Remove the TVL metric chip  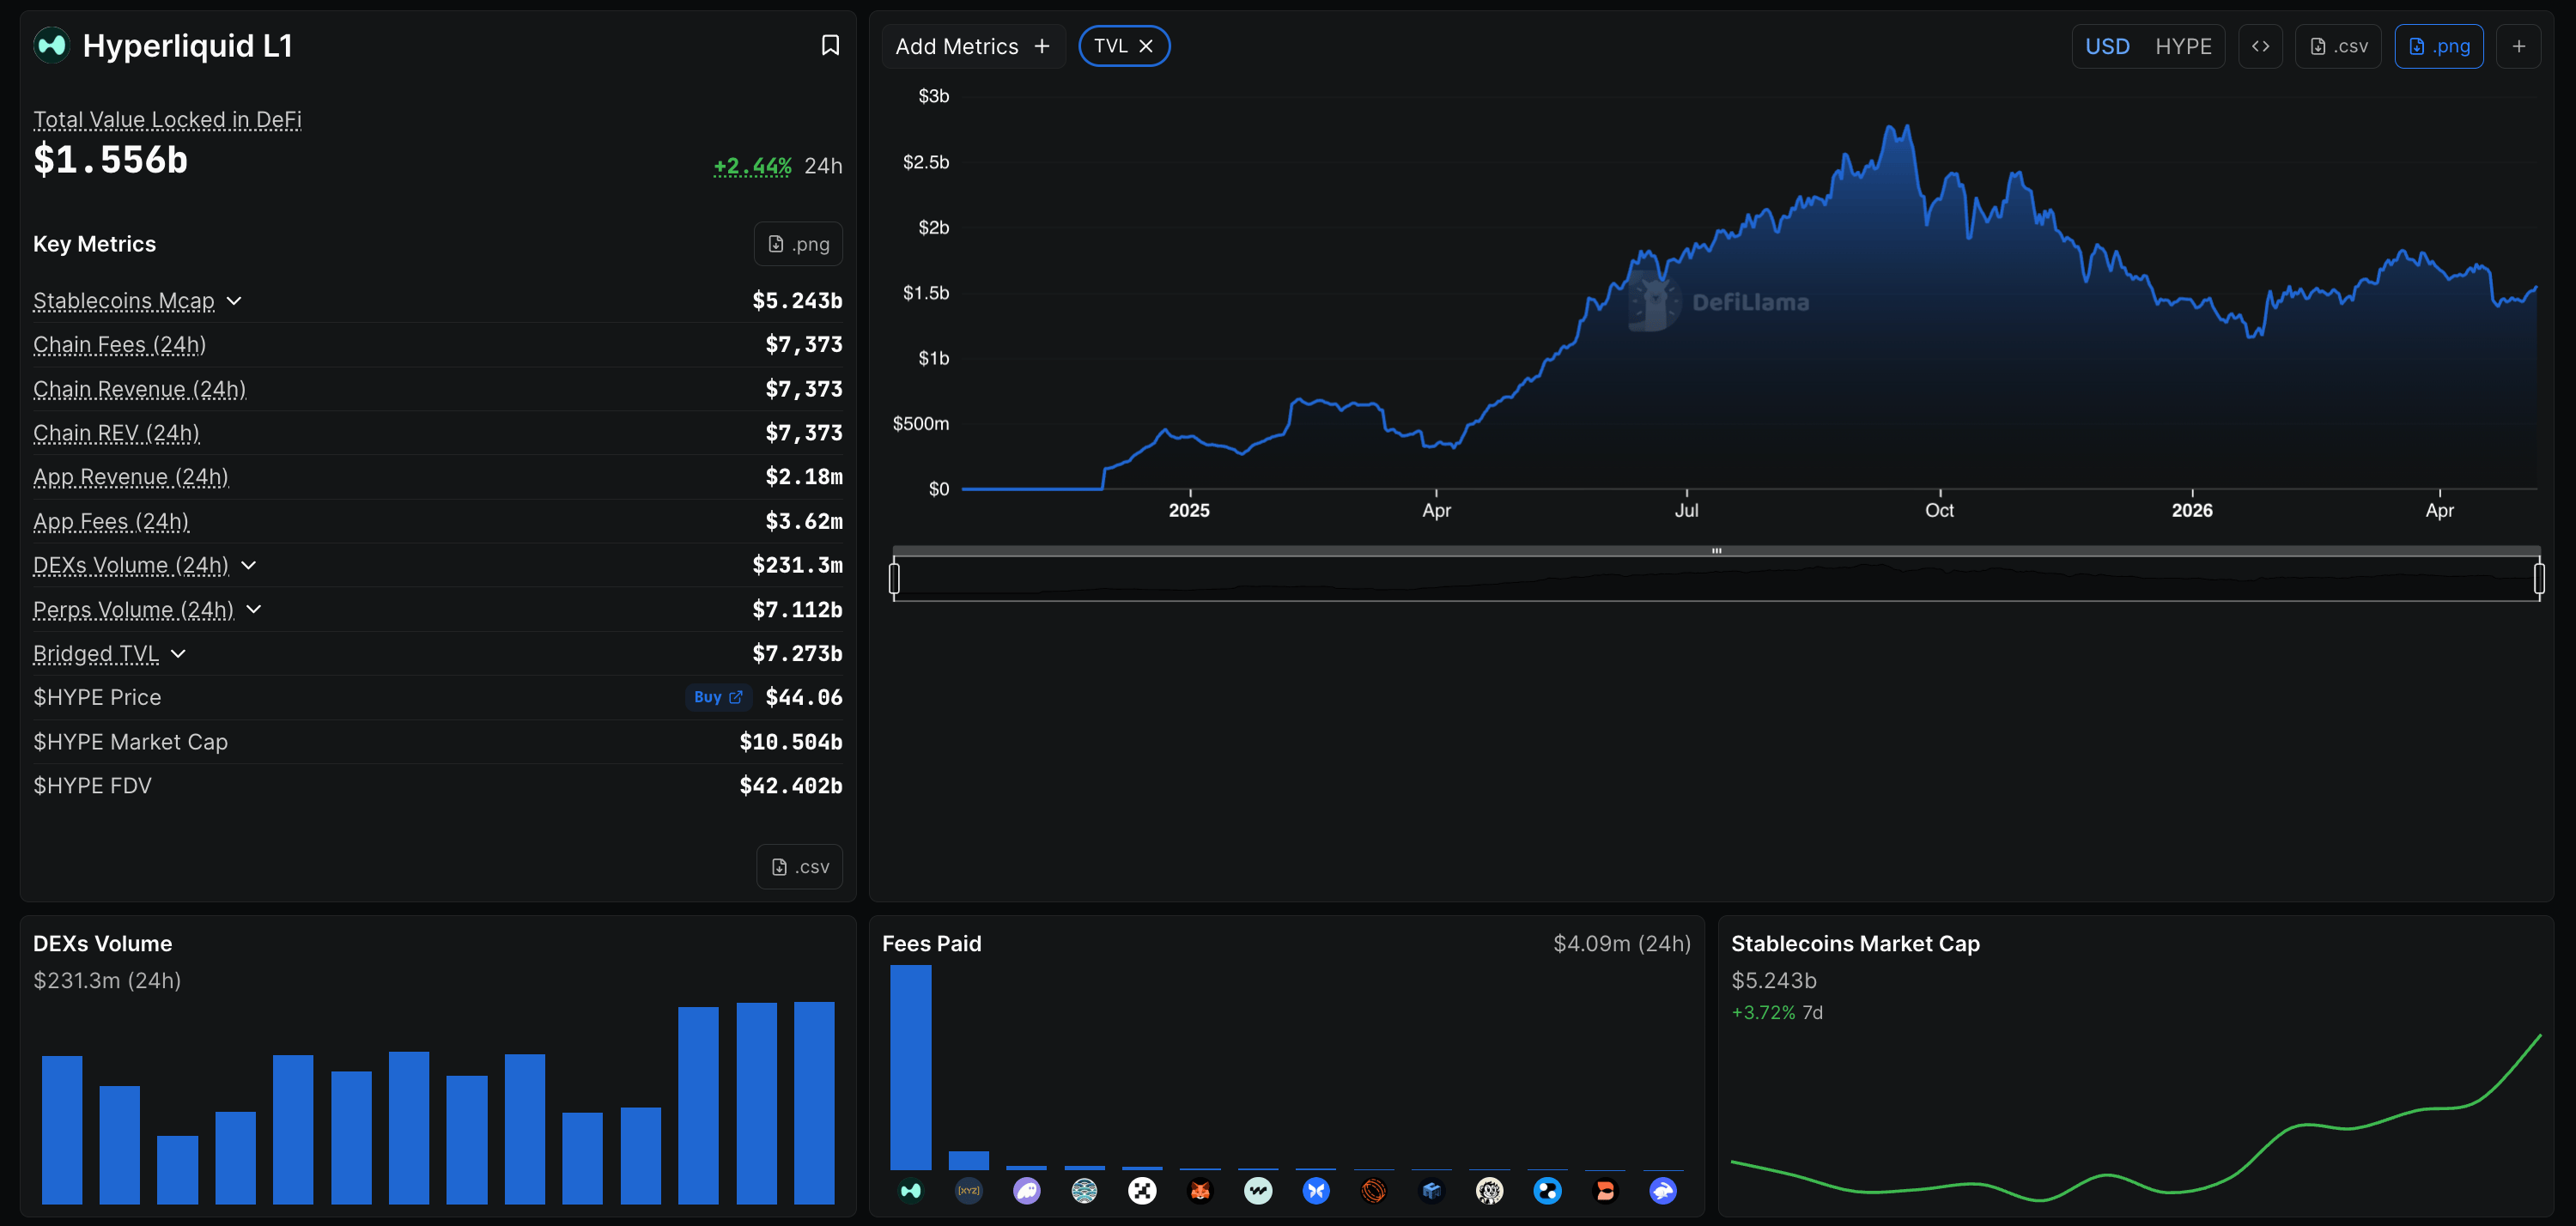[x=1146, y=46]
